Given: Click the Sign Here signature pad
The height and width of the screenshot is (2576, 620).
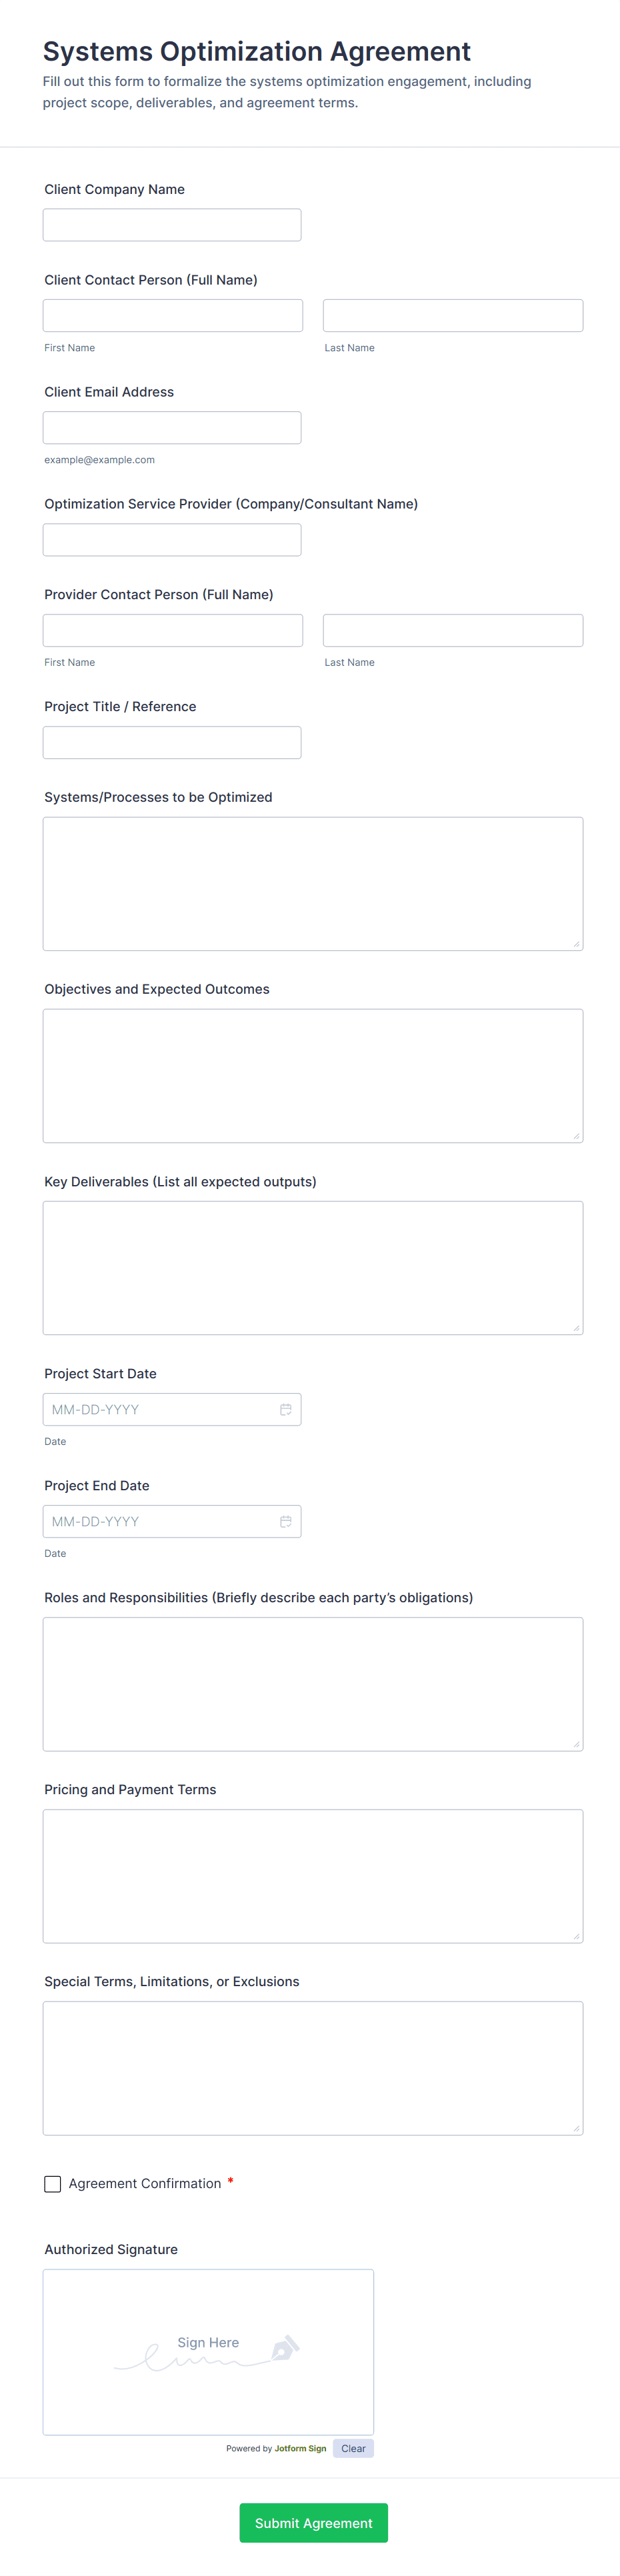Looking at the screenshot, I should point(208,2352).
